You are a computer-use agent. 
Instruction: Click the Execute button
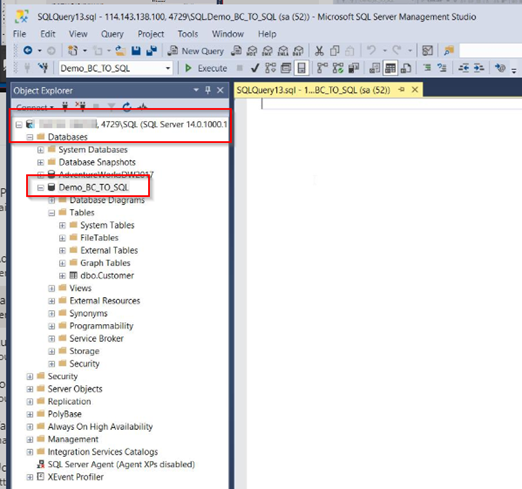(x=206, y=68)
